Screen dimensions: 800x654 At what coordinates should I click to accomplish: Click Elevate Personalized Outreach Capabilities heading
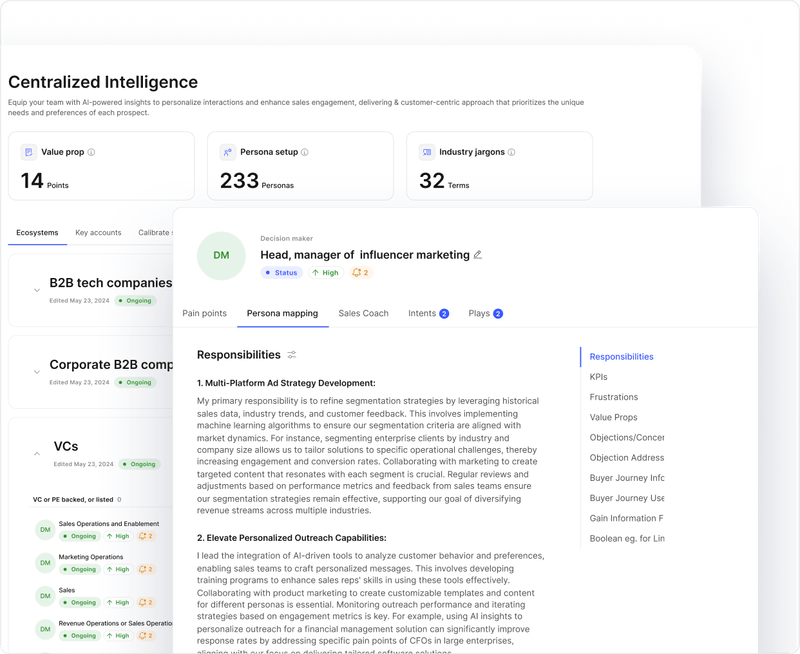[x=292, y=538]
